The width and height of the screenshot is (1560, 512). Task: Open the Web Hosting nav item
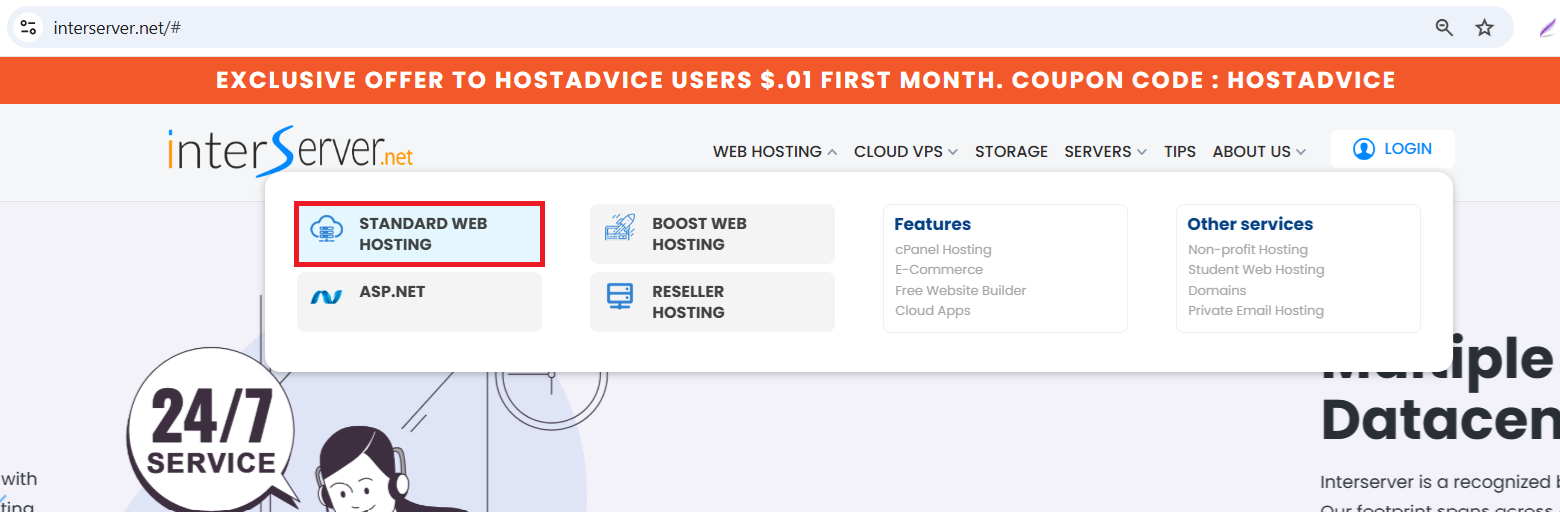[767, 152]
